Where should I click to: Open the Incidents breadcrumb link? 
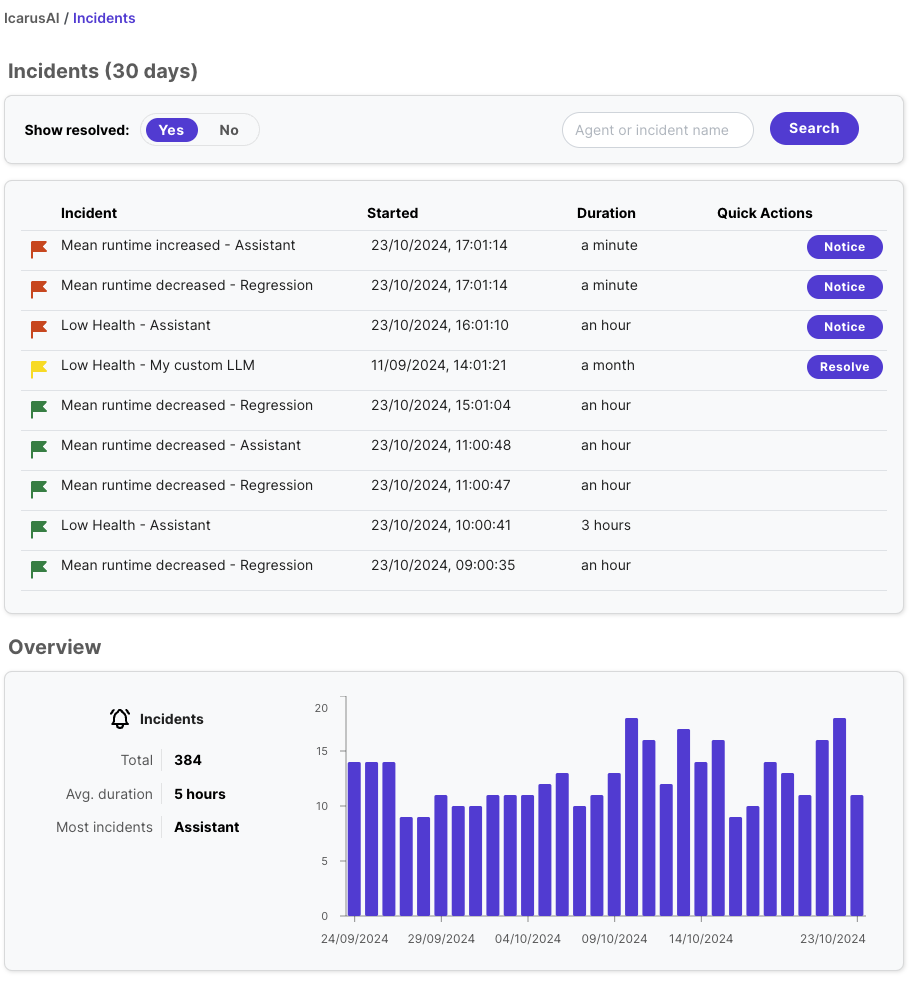[x=104, y=18]
